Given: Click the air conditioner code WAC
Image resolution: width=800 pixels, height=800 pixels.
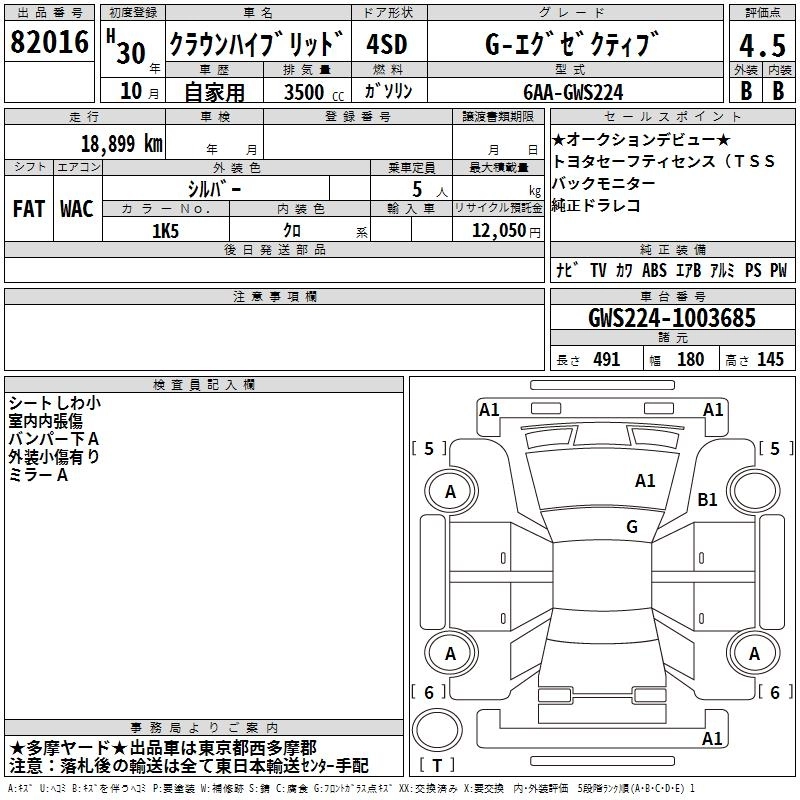Looking at the screenshot, I should 77,209.
